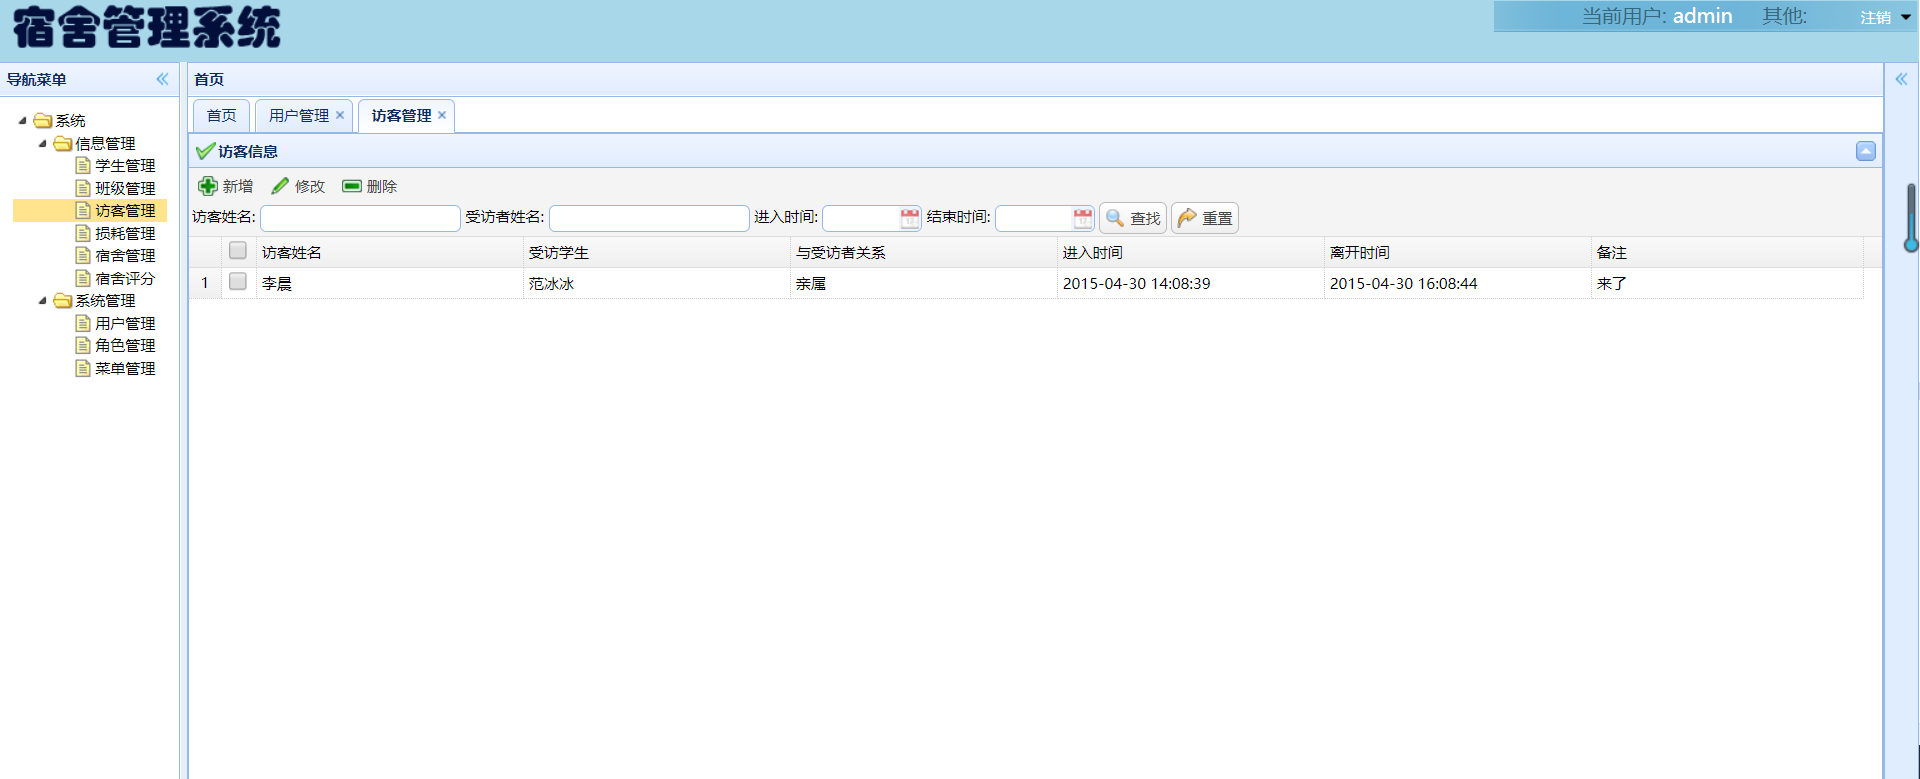The height and width of the screenshot is (779, 1920).
Task: Click the vertical slider handle at right edge
Action: (x=1911, y=243)
